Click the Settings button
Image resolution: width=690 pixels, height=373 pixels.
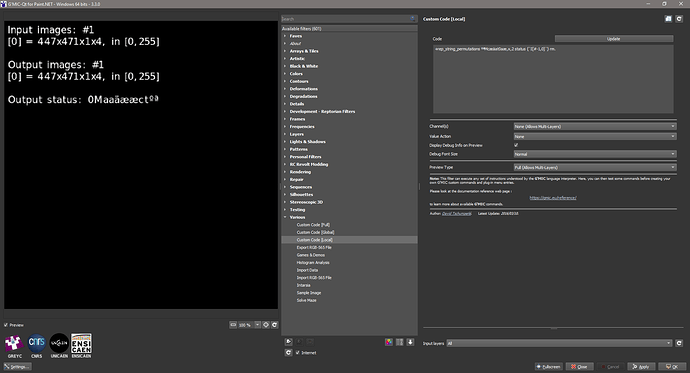(17, 366)
